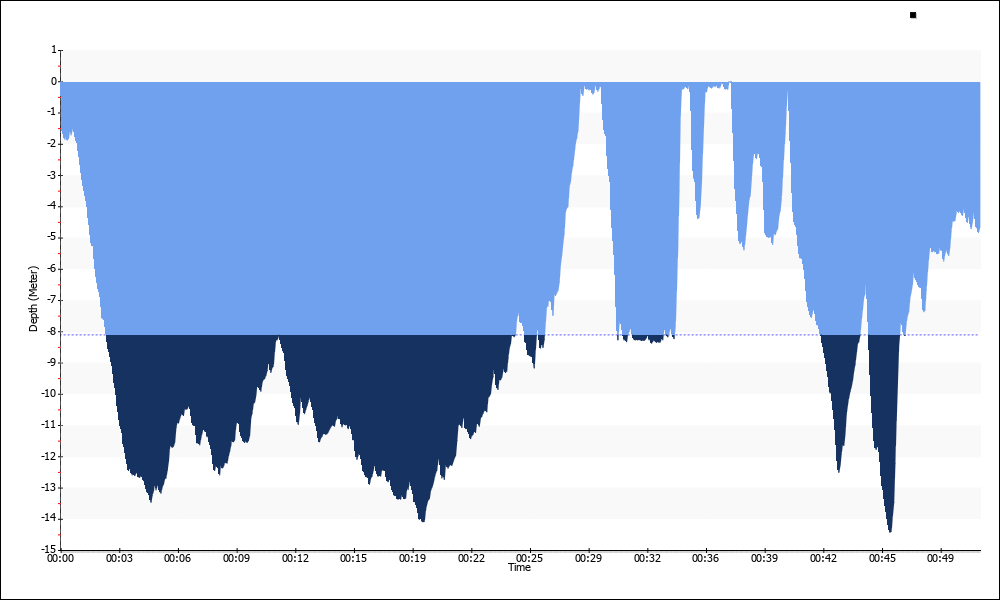This screenshot has width=1000, height=600.
Task: Select the 00:12 time axis label
Action: pos(295,559)
